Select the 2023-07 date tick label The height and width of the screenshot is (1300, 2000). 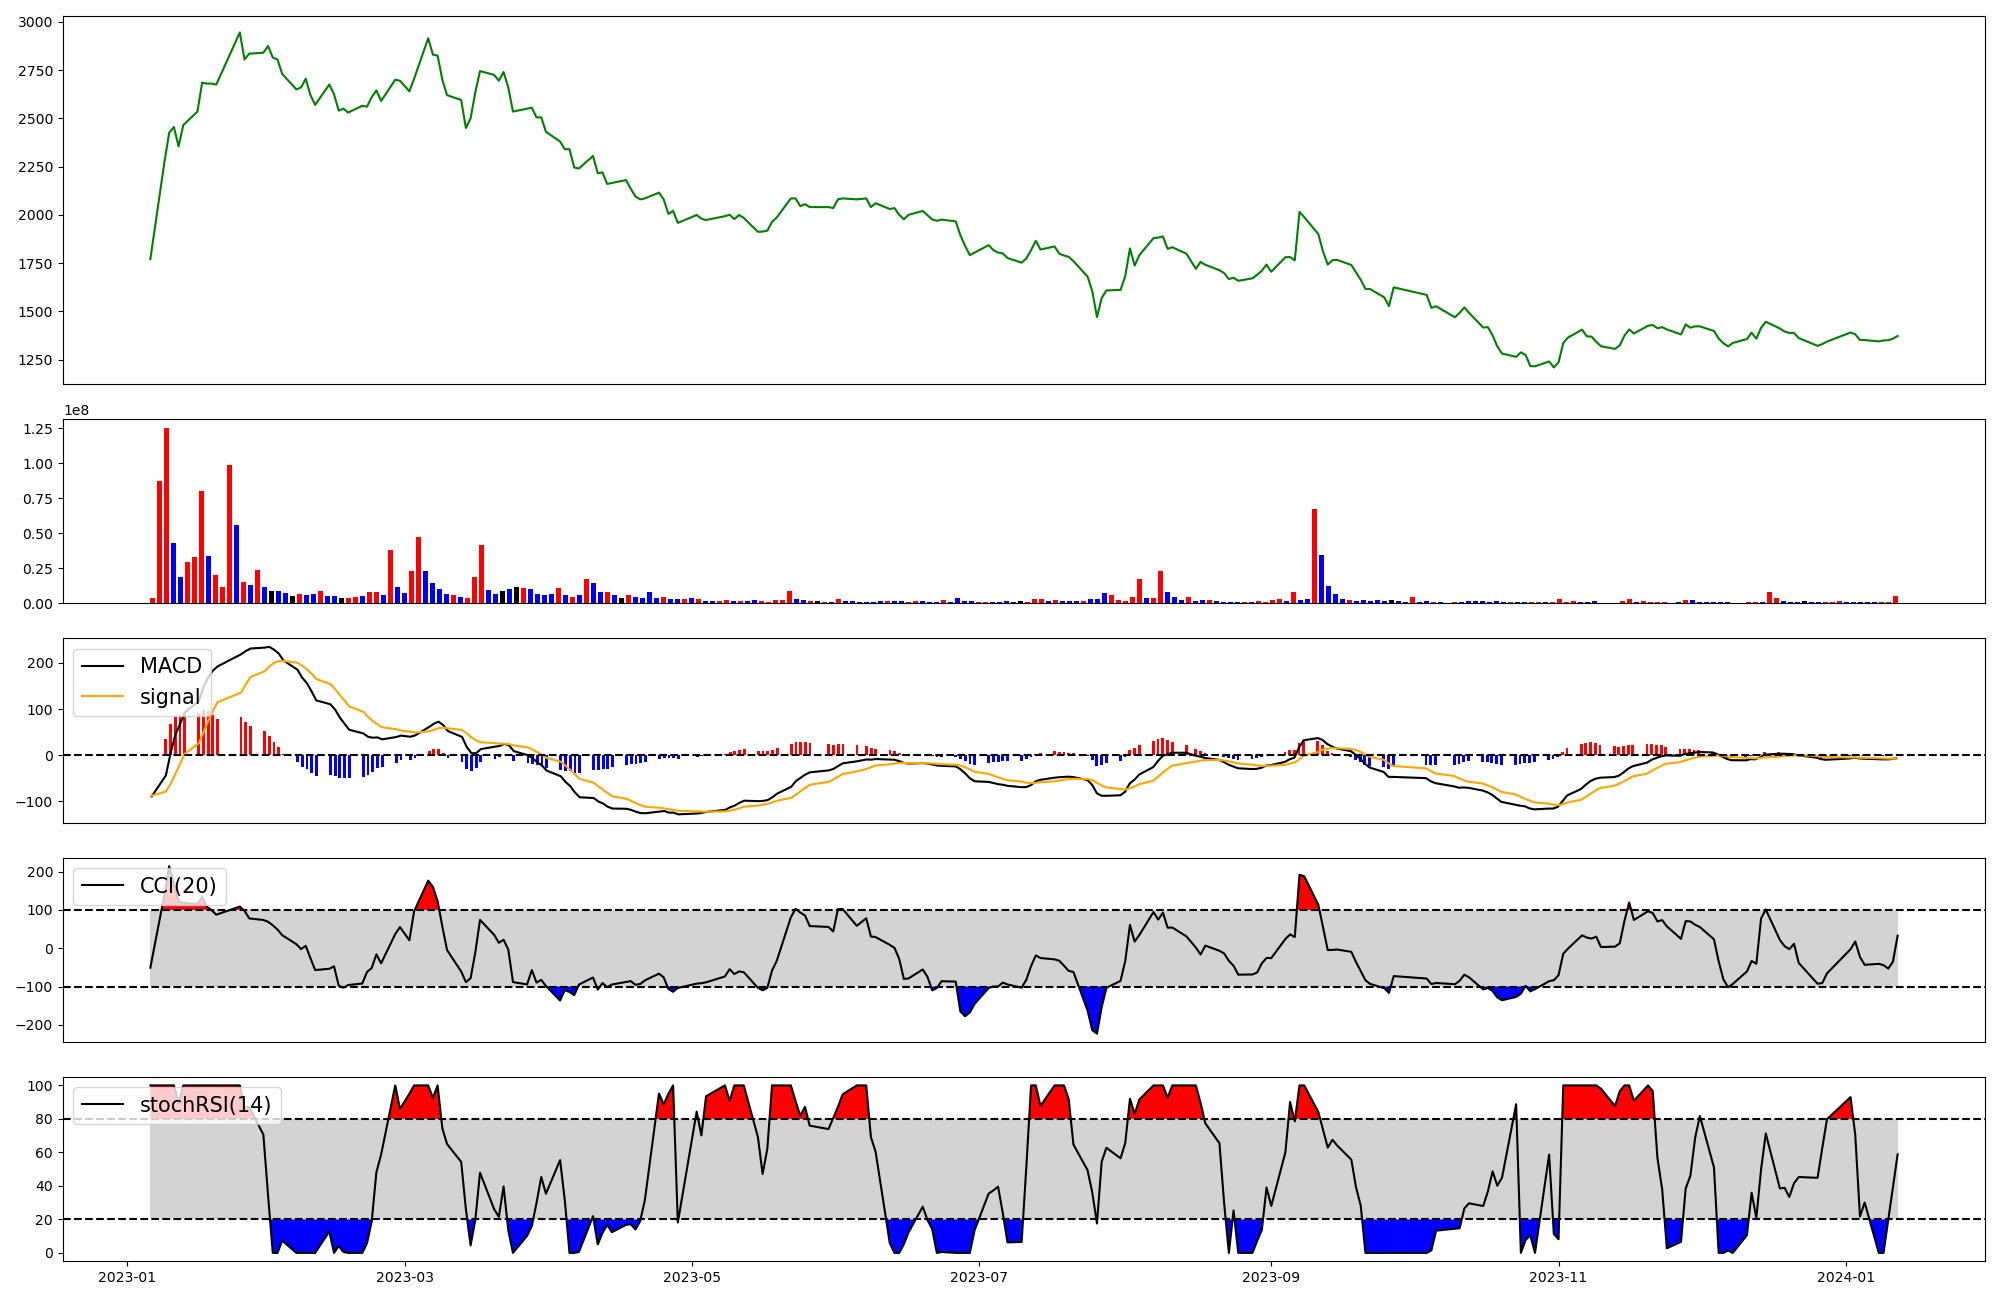click(x=979, y=1277)
